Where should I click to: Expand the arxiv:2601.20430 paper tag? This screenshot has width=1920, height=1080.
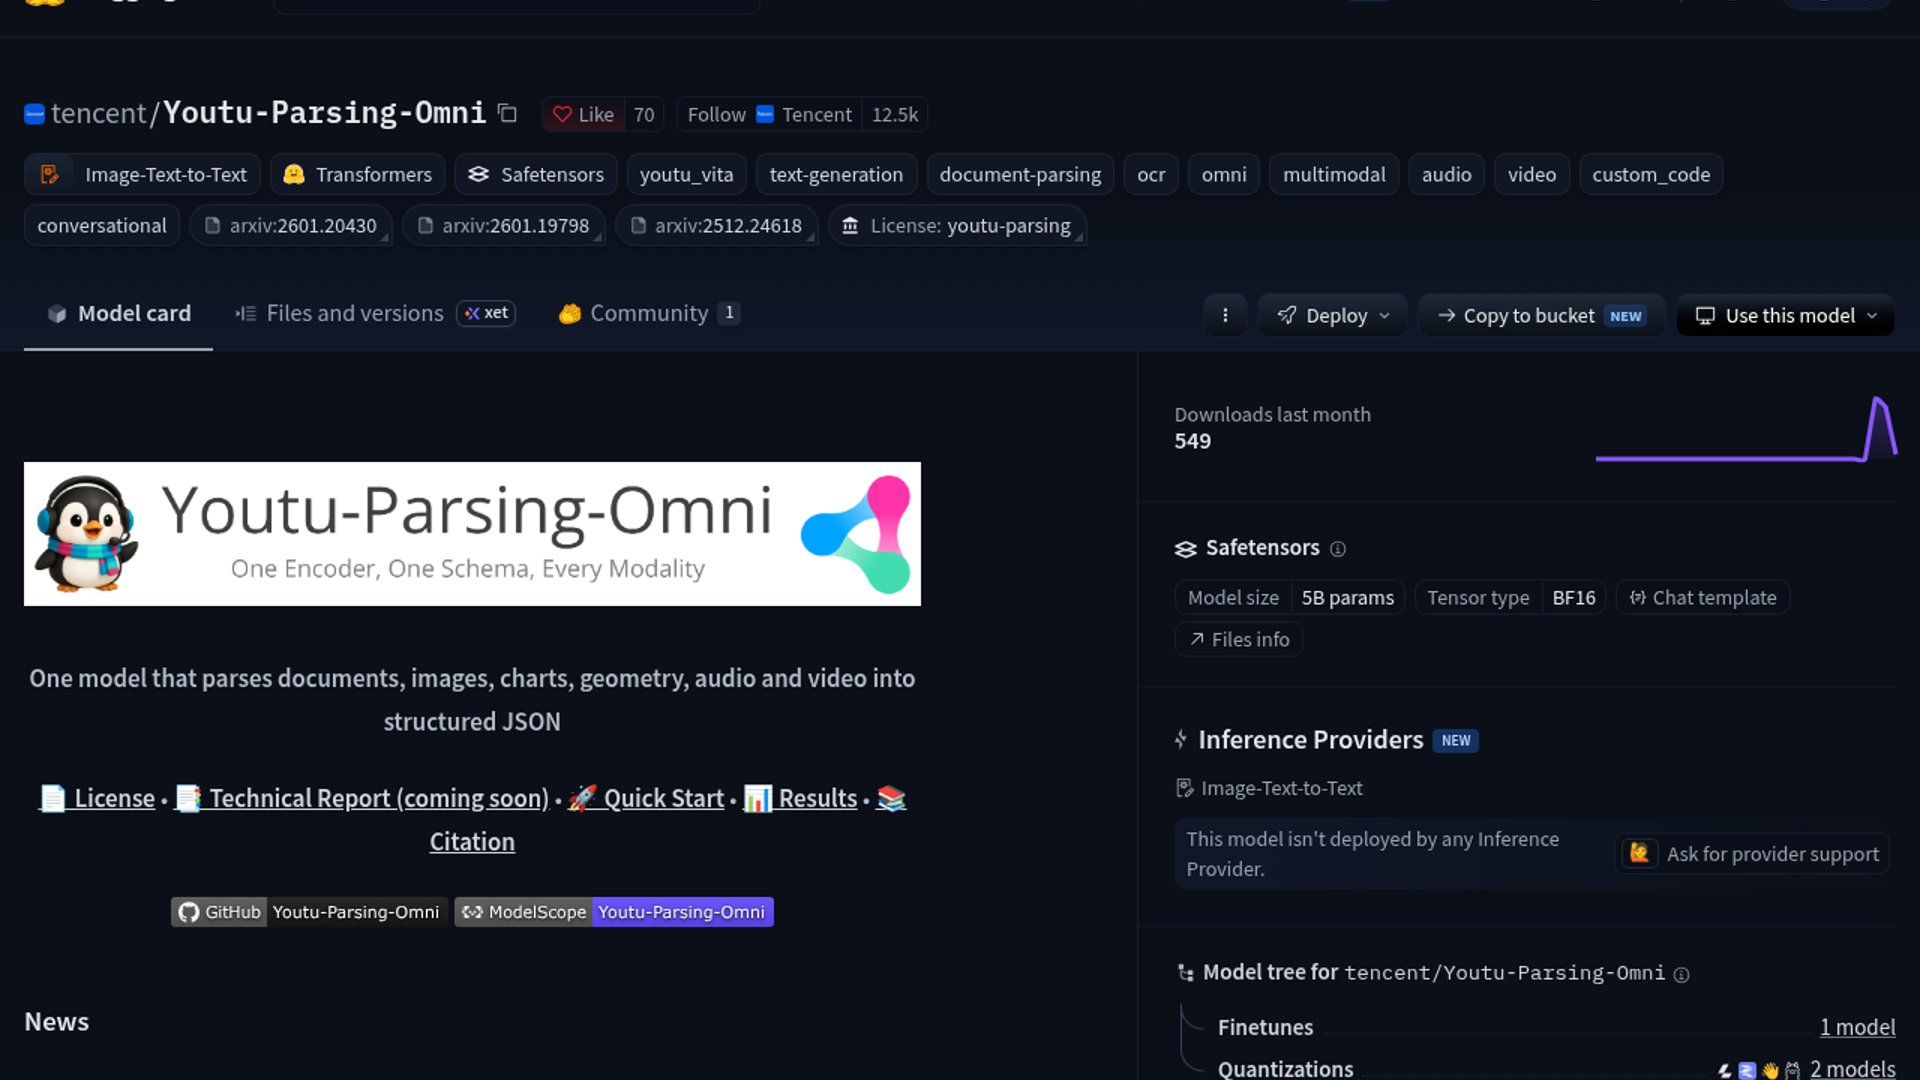pos(291,226)
